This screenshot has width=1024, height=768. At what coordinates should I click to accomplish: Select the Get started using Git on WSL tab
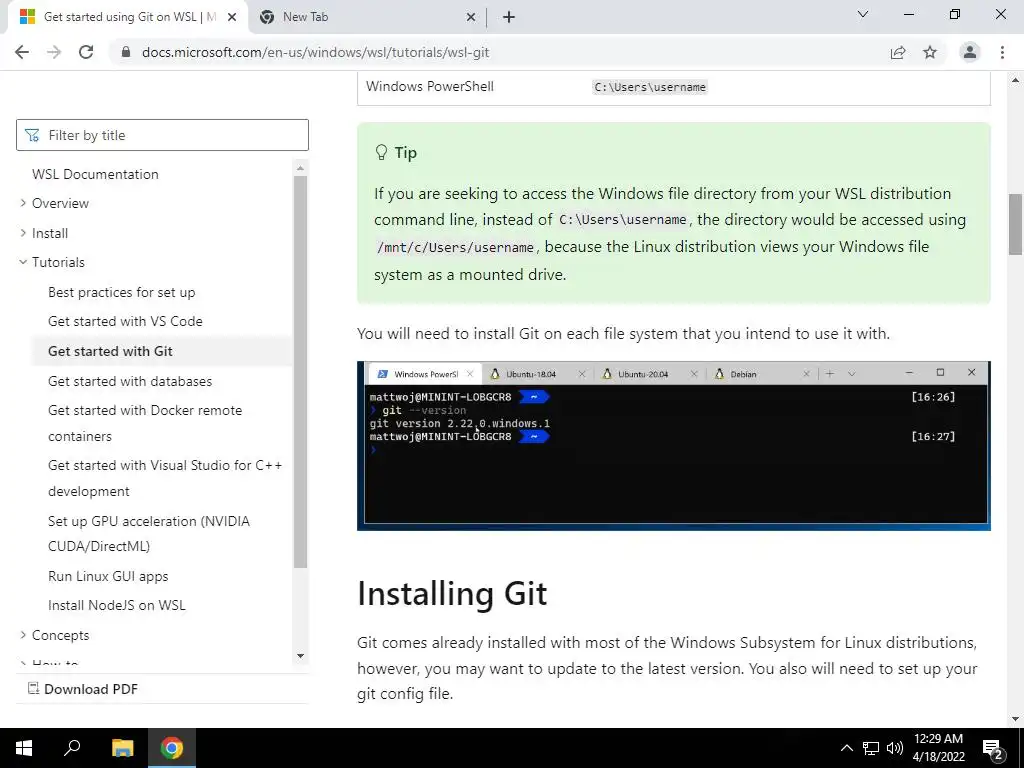coord(128,17)
